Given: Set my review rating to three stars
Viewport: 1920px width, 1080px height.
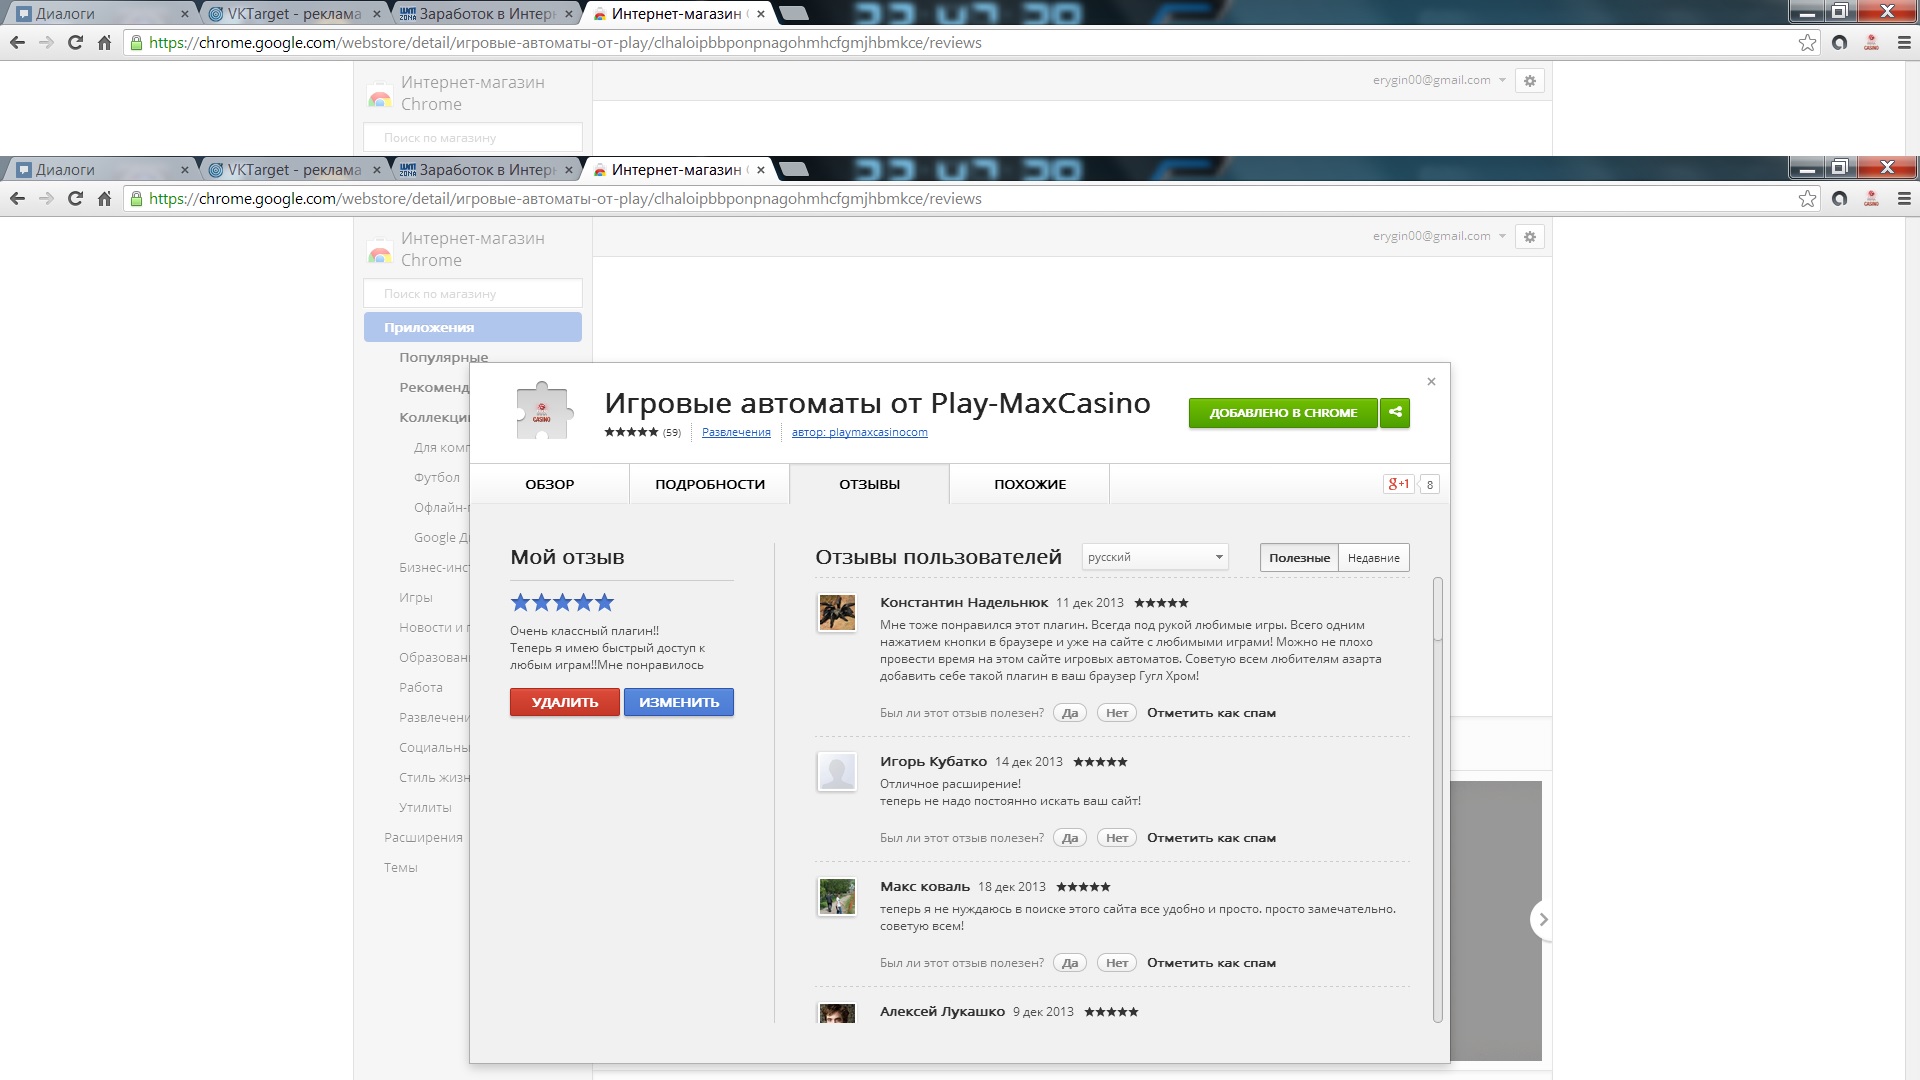Looking at the screenshot, I should click(x=562, y=602).
